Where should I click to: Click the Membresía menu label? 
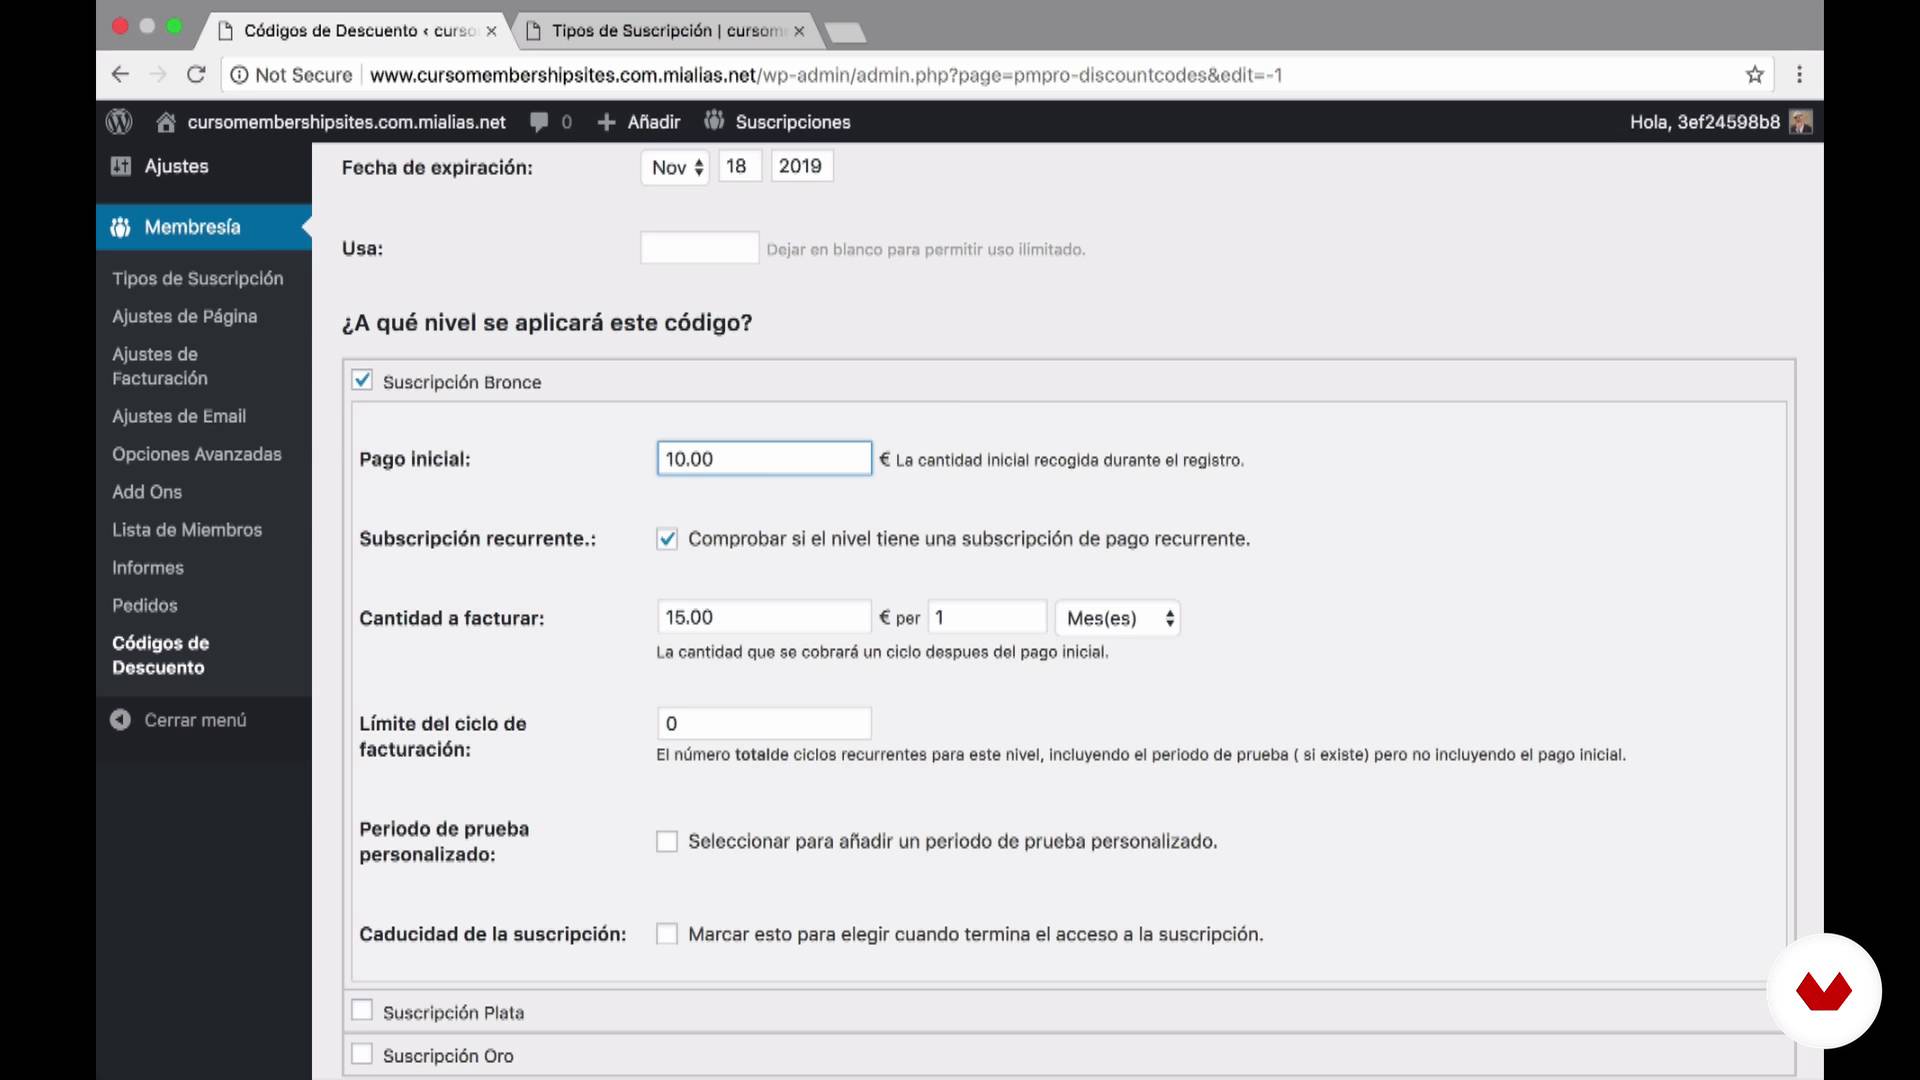[x=192, y=227]
